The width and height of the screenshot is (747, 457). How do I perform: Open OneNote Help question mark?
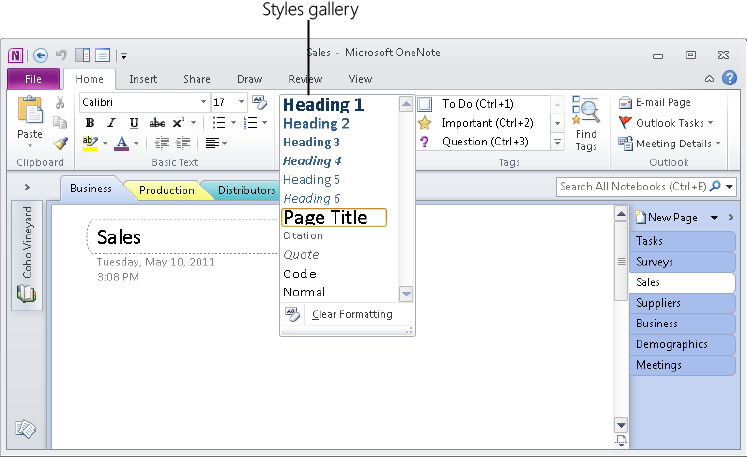[729, 78]
